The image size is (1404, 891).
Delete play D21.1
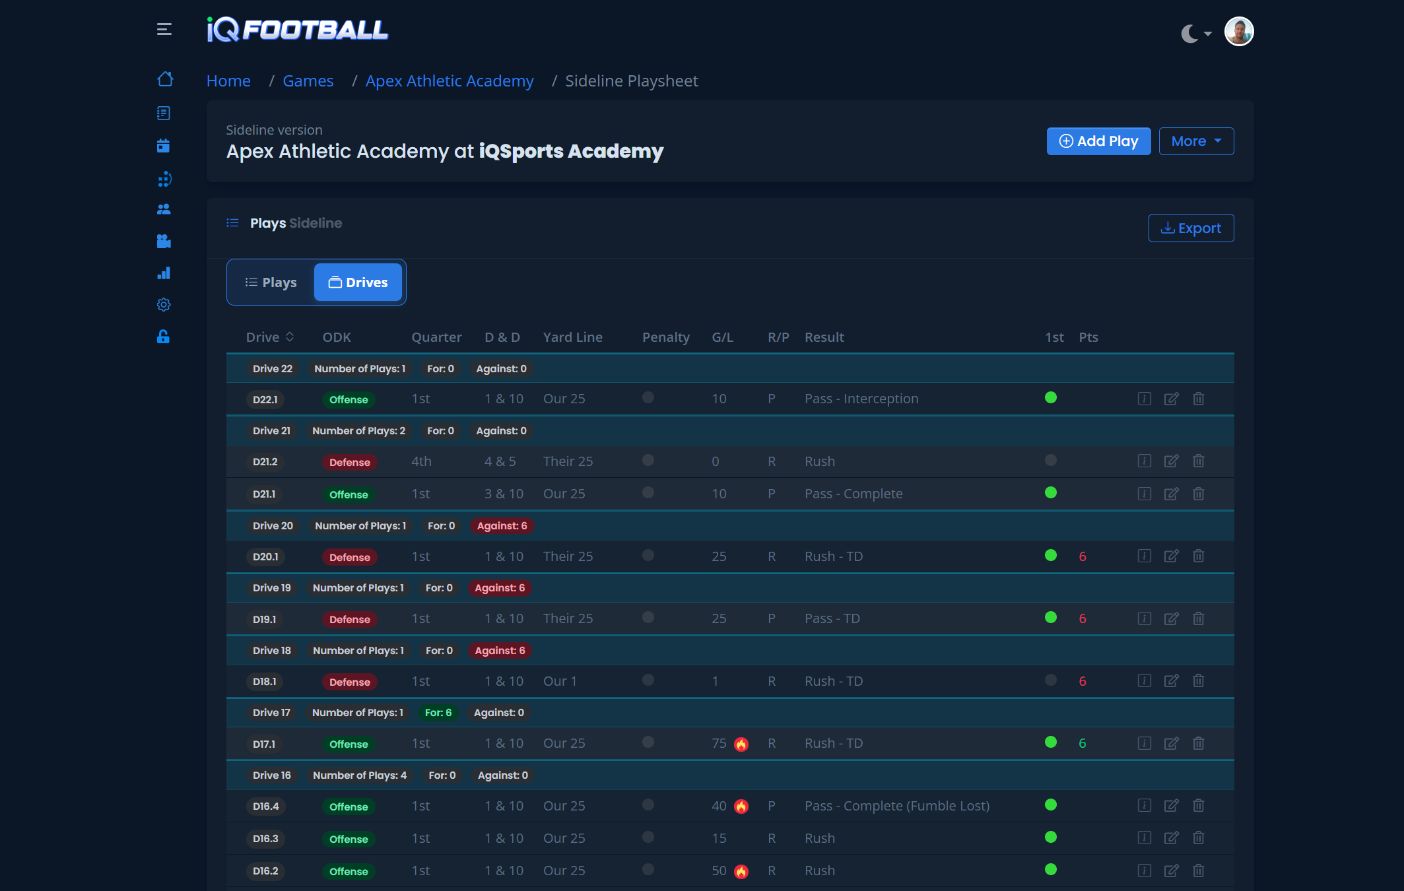(x=1198, y=494)
